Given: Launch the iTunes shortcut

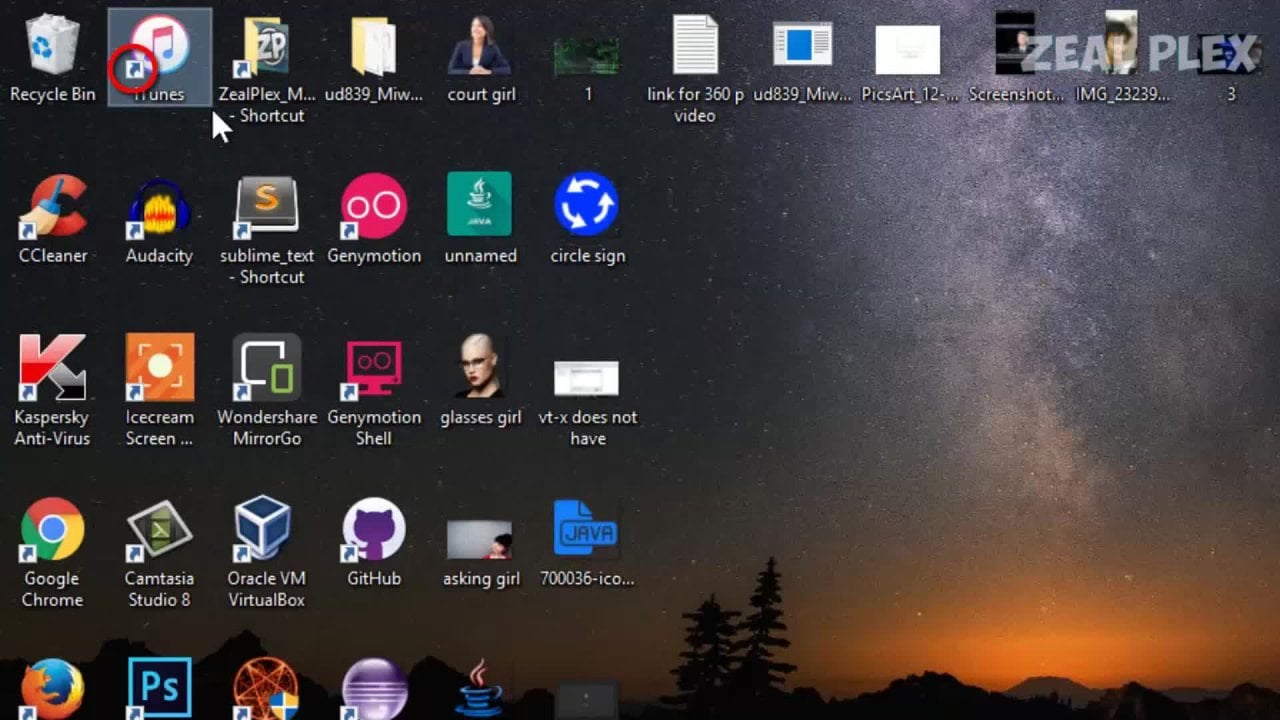Looking at the screenshot, I should (x=160, y=48).
